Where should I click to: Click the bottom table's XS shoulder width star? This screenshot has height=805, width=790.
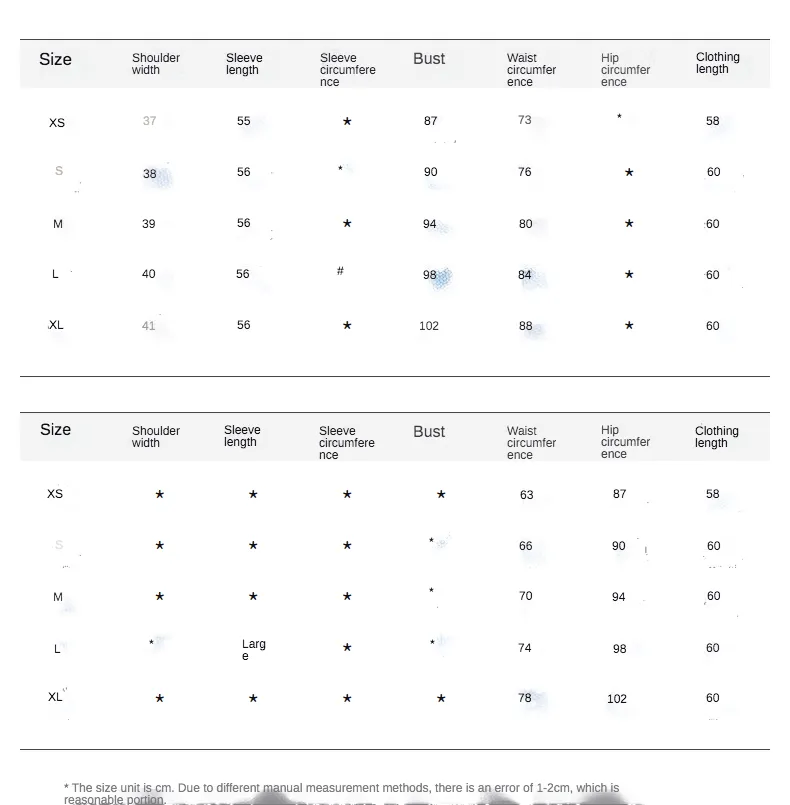point(159,494)
